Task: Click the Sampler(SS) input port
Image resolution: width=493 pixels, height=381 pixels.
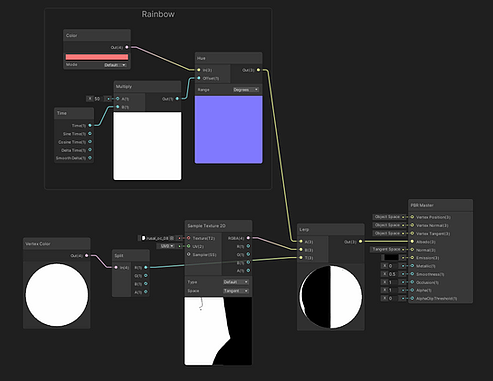Action: pyautogui.click(x=189, y=254)
